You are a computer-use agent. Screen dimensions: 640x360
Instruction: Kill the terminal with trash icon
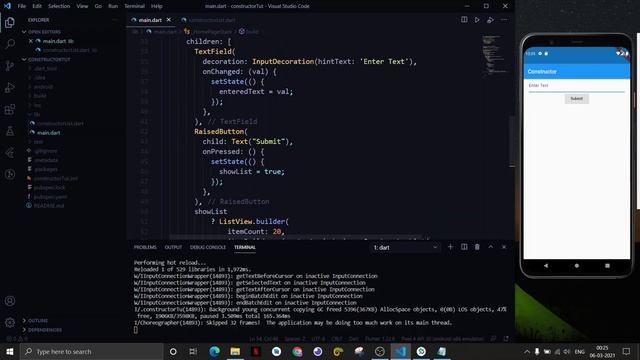(x=477, y=247)
